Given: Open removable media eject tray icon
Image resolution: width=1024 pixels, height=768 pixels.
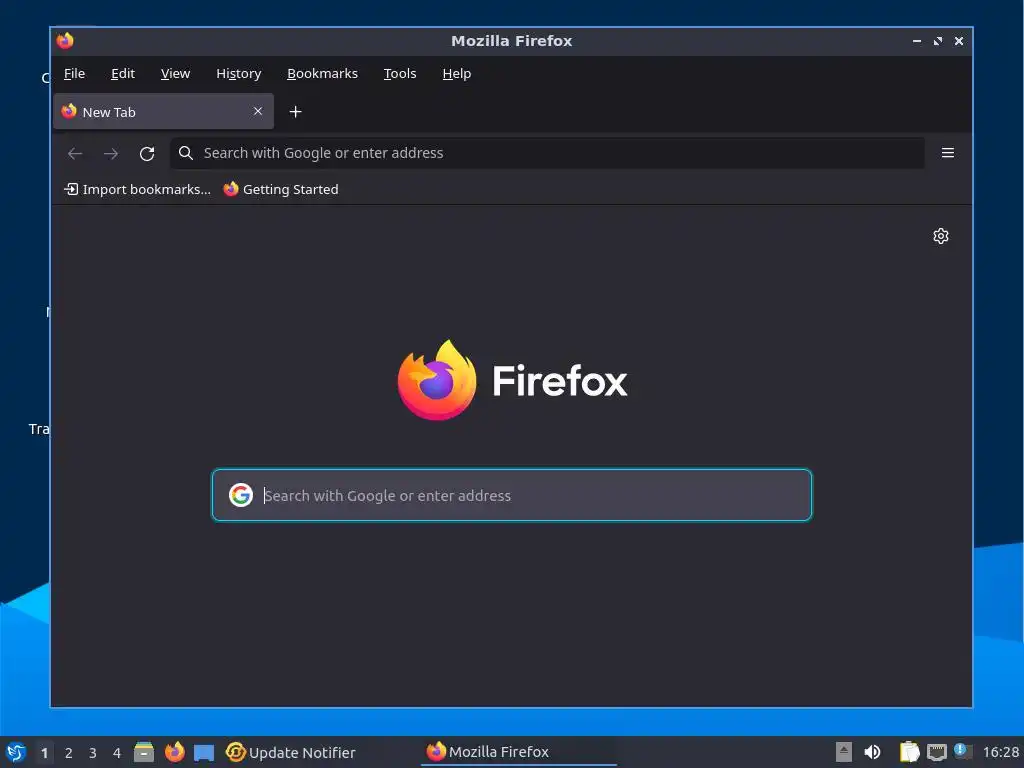Looking at the screenshot, I should point(844,752).
